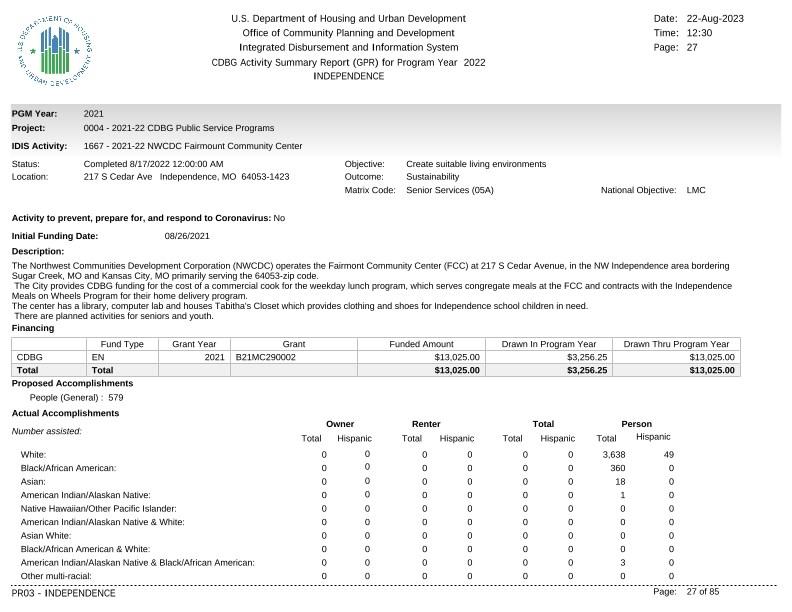This screenshot has height=612, width=792.
Task: Select the 'Drawn Thru Program Year' column header
Action: pyautogui.click(x=676, y=344)
